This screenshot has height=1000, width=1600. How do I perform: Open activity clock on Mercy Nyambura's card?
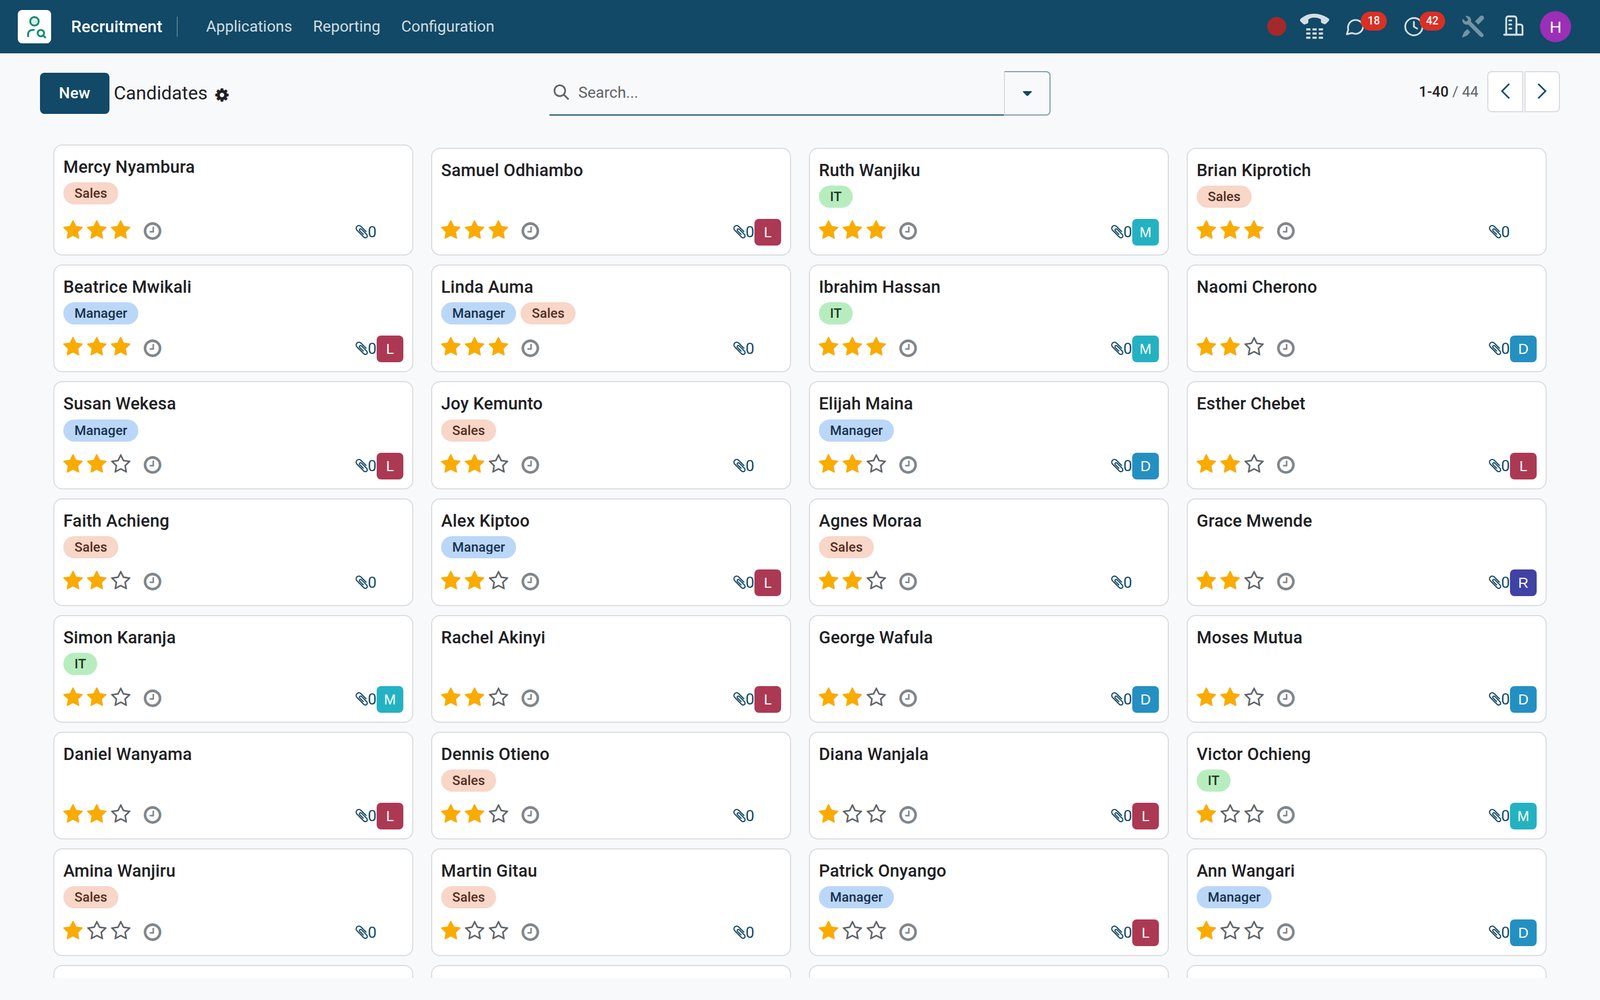[152, 231]
